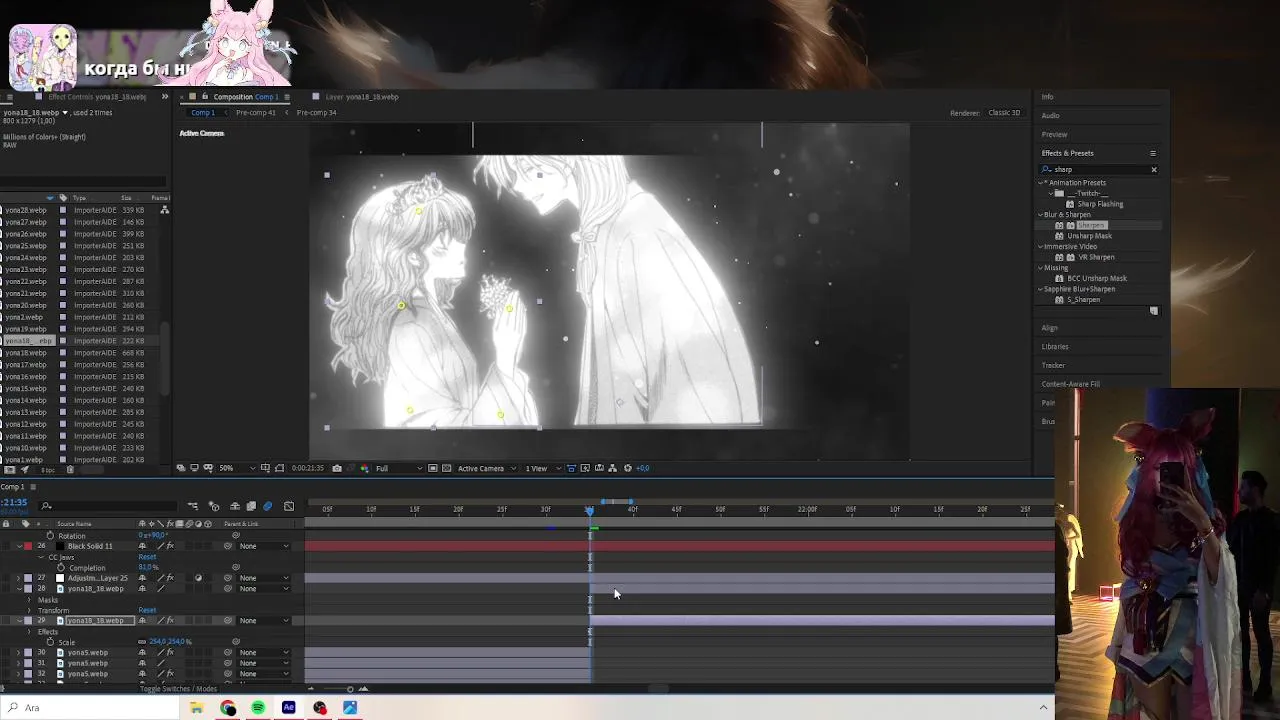Open the viewer magnification 50% dropdown
Viewport: 1280px width, 720px height.
(x=236, y=468)
